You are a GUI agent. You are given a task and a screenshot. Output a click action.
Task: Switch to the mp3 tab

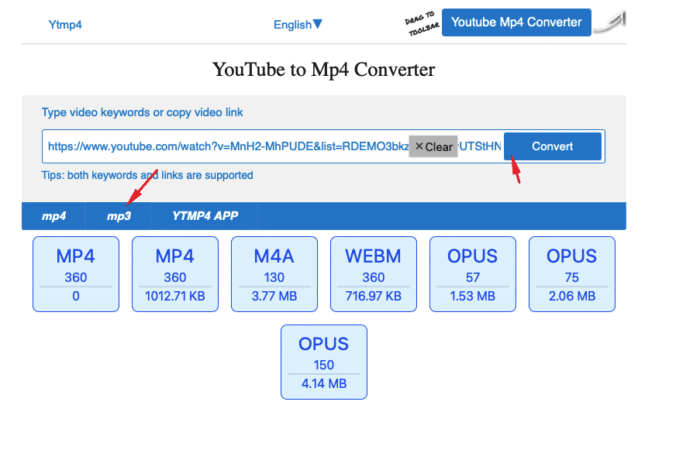tap(119, 216)
